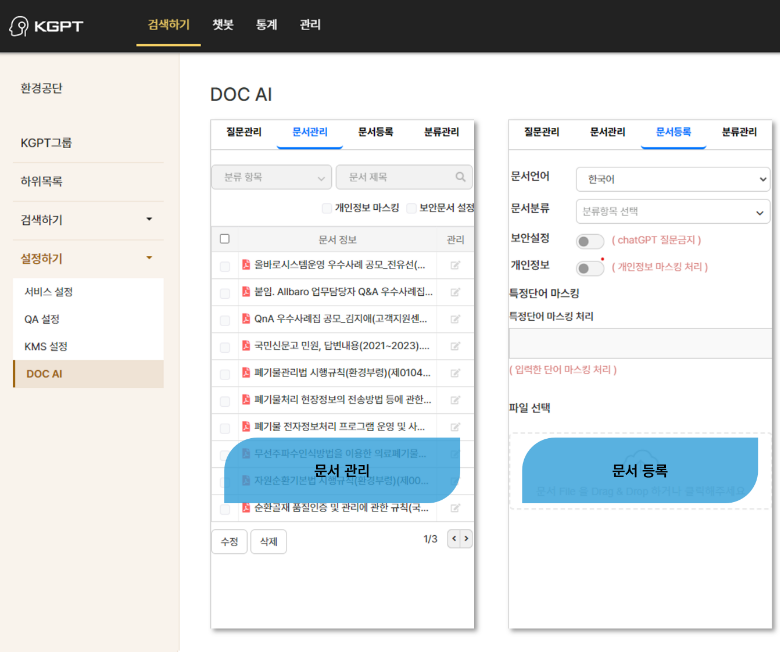Check the select-all checkbox in table header

pyautogui.click(x=225, y=239)
